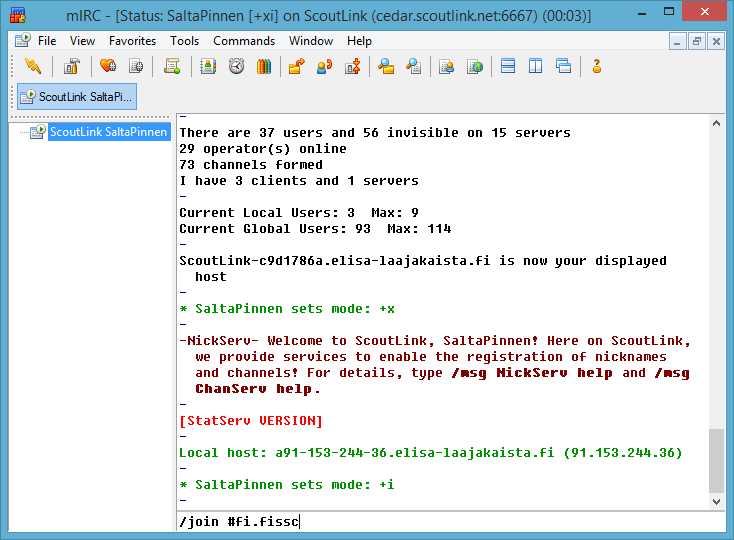Open Received Files folder icon

386,66
